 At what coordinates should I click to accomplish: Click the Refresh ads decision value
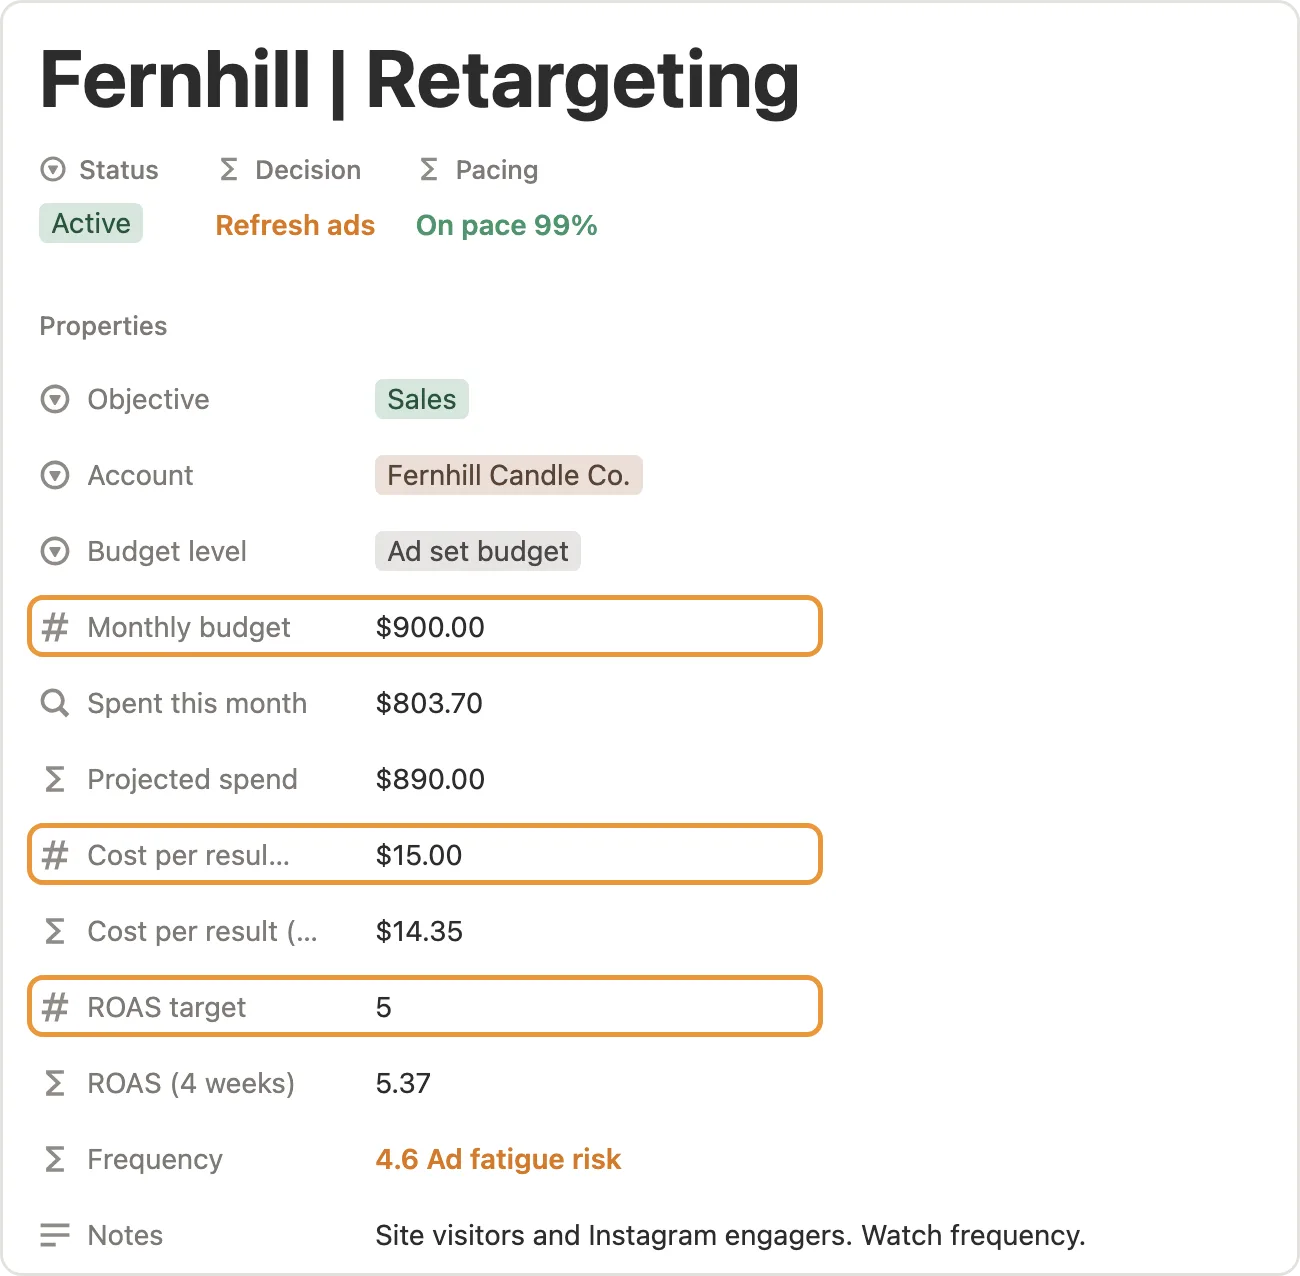click(295, 226)
